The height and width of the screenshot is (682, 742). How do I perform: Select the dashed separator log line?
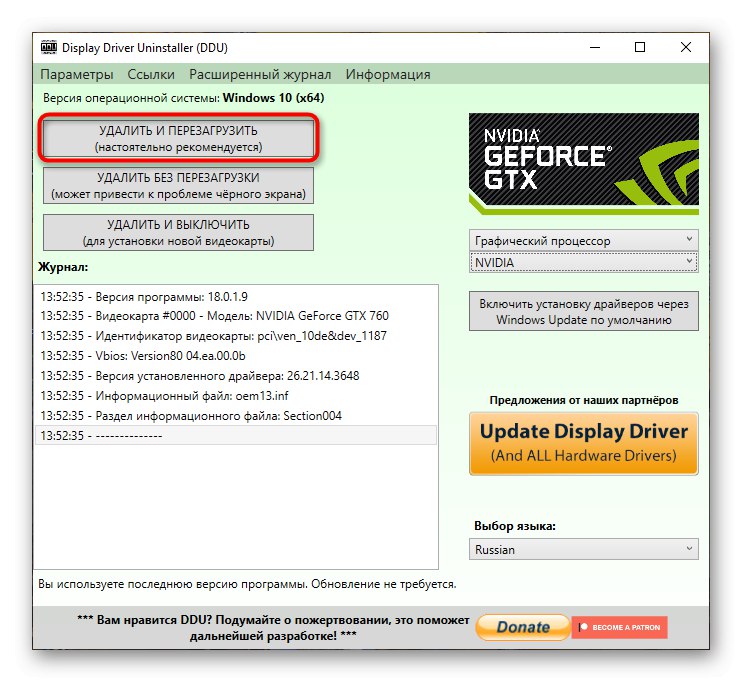click(x=236, y=435)
